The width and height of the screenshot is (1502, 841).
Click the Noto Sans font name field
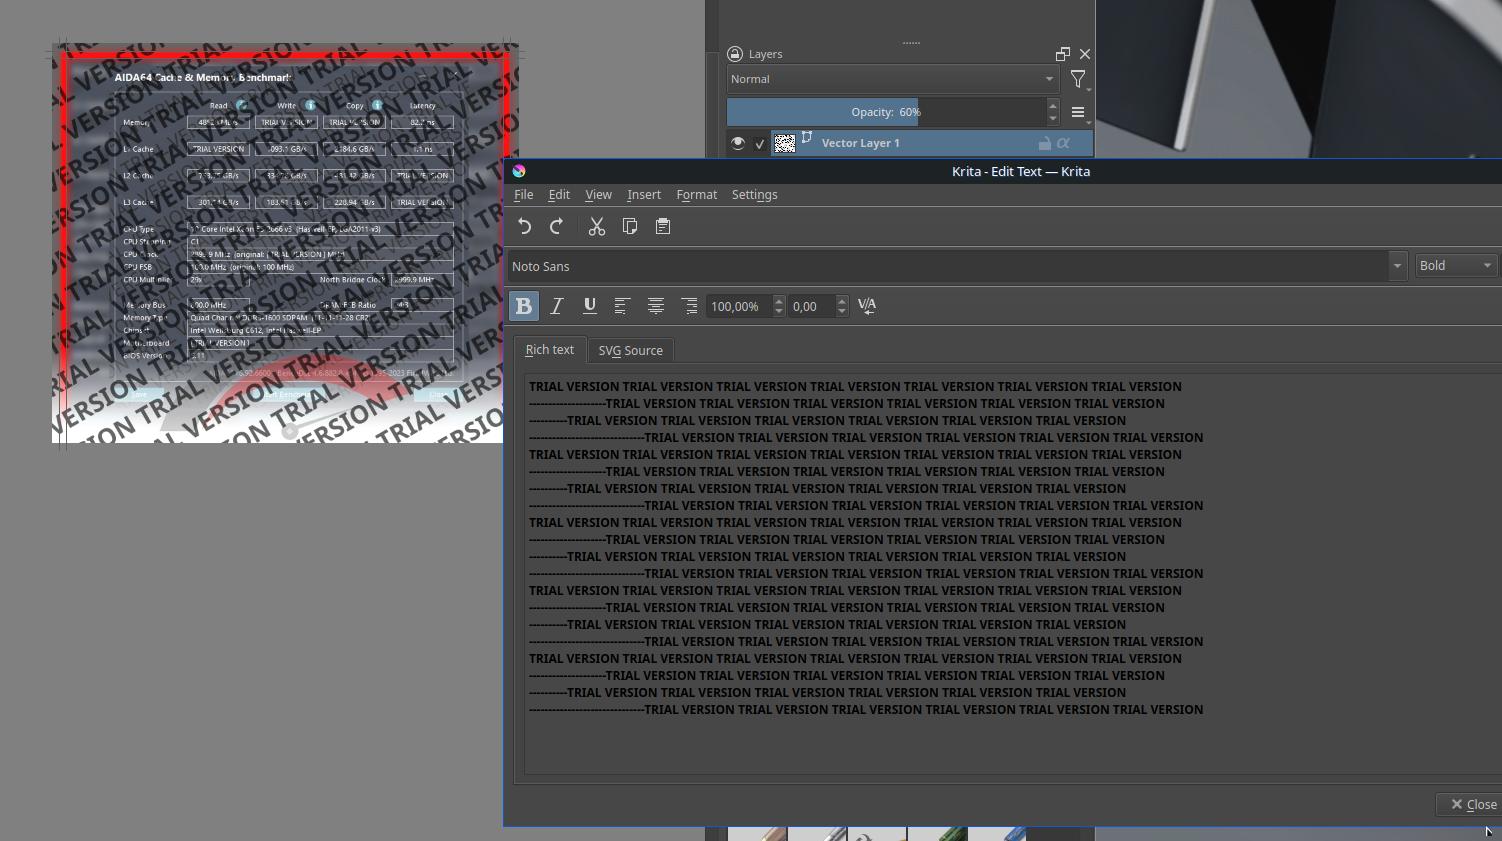pos(947,266)
